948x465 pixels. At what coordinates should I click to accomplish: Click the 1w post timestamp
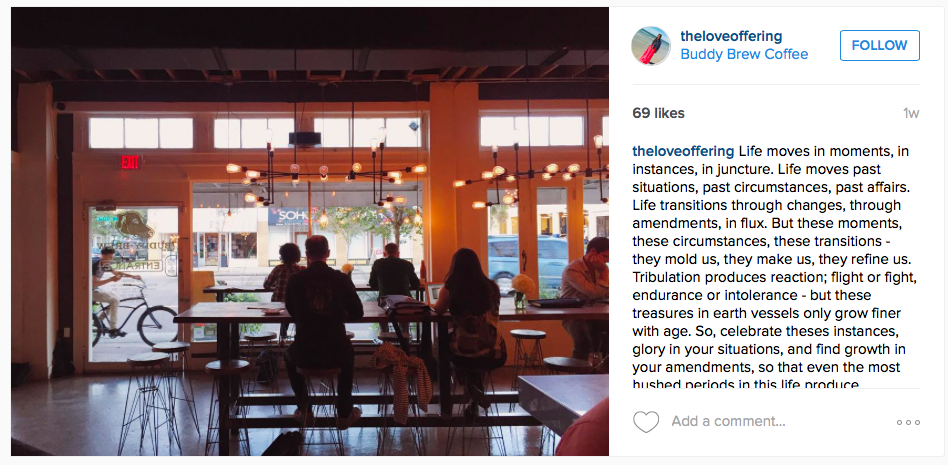(x=911, y=113)
